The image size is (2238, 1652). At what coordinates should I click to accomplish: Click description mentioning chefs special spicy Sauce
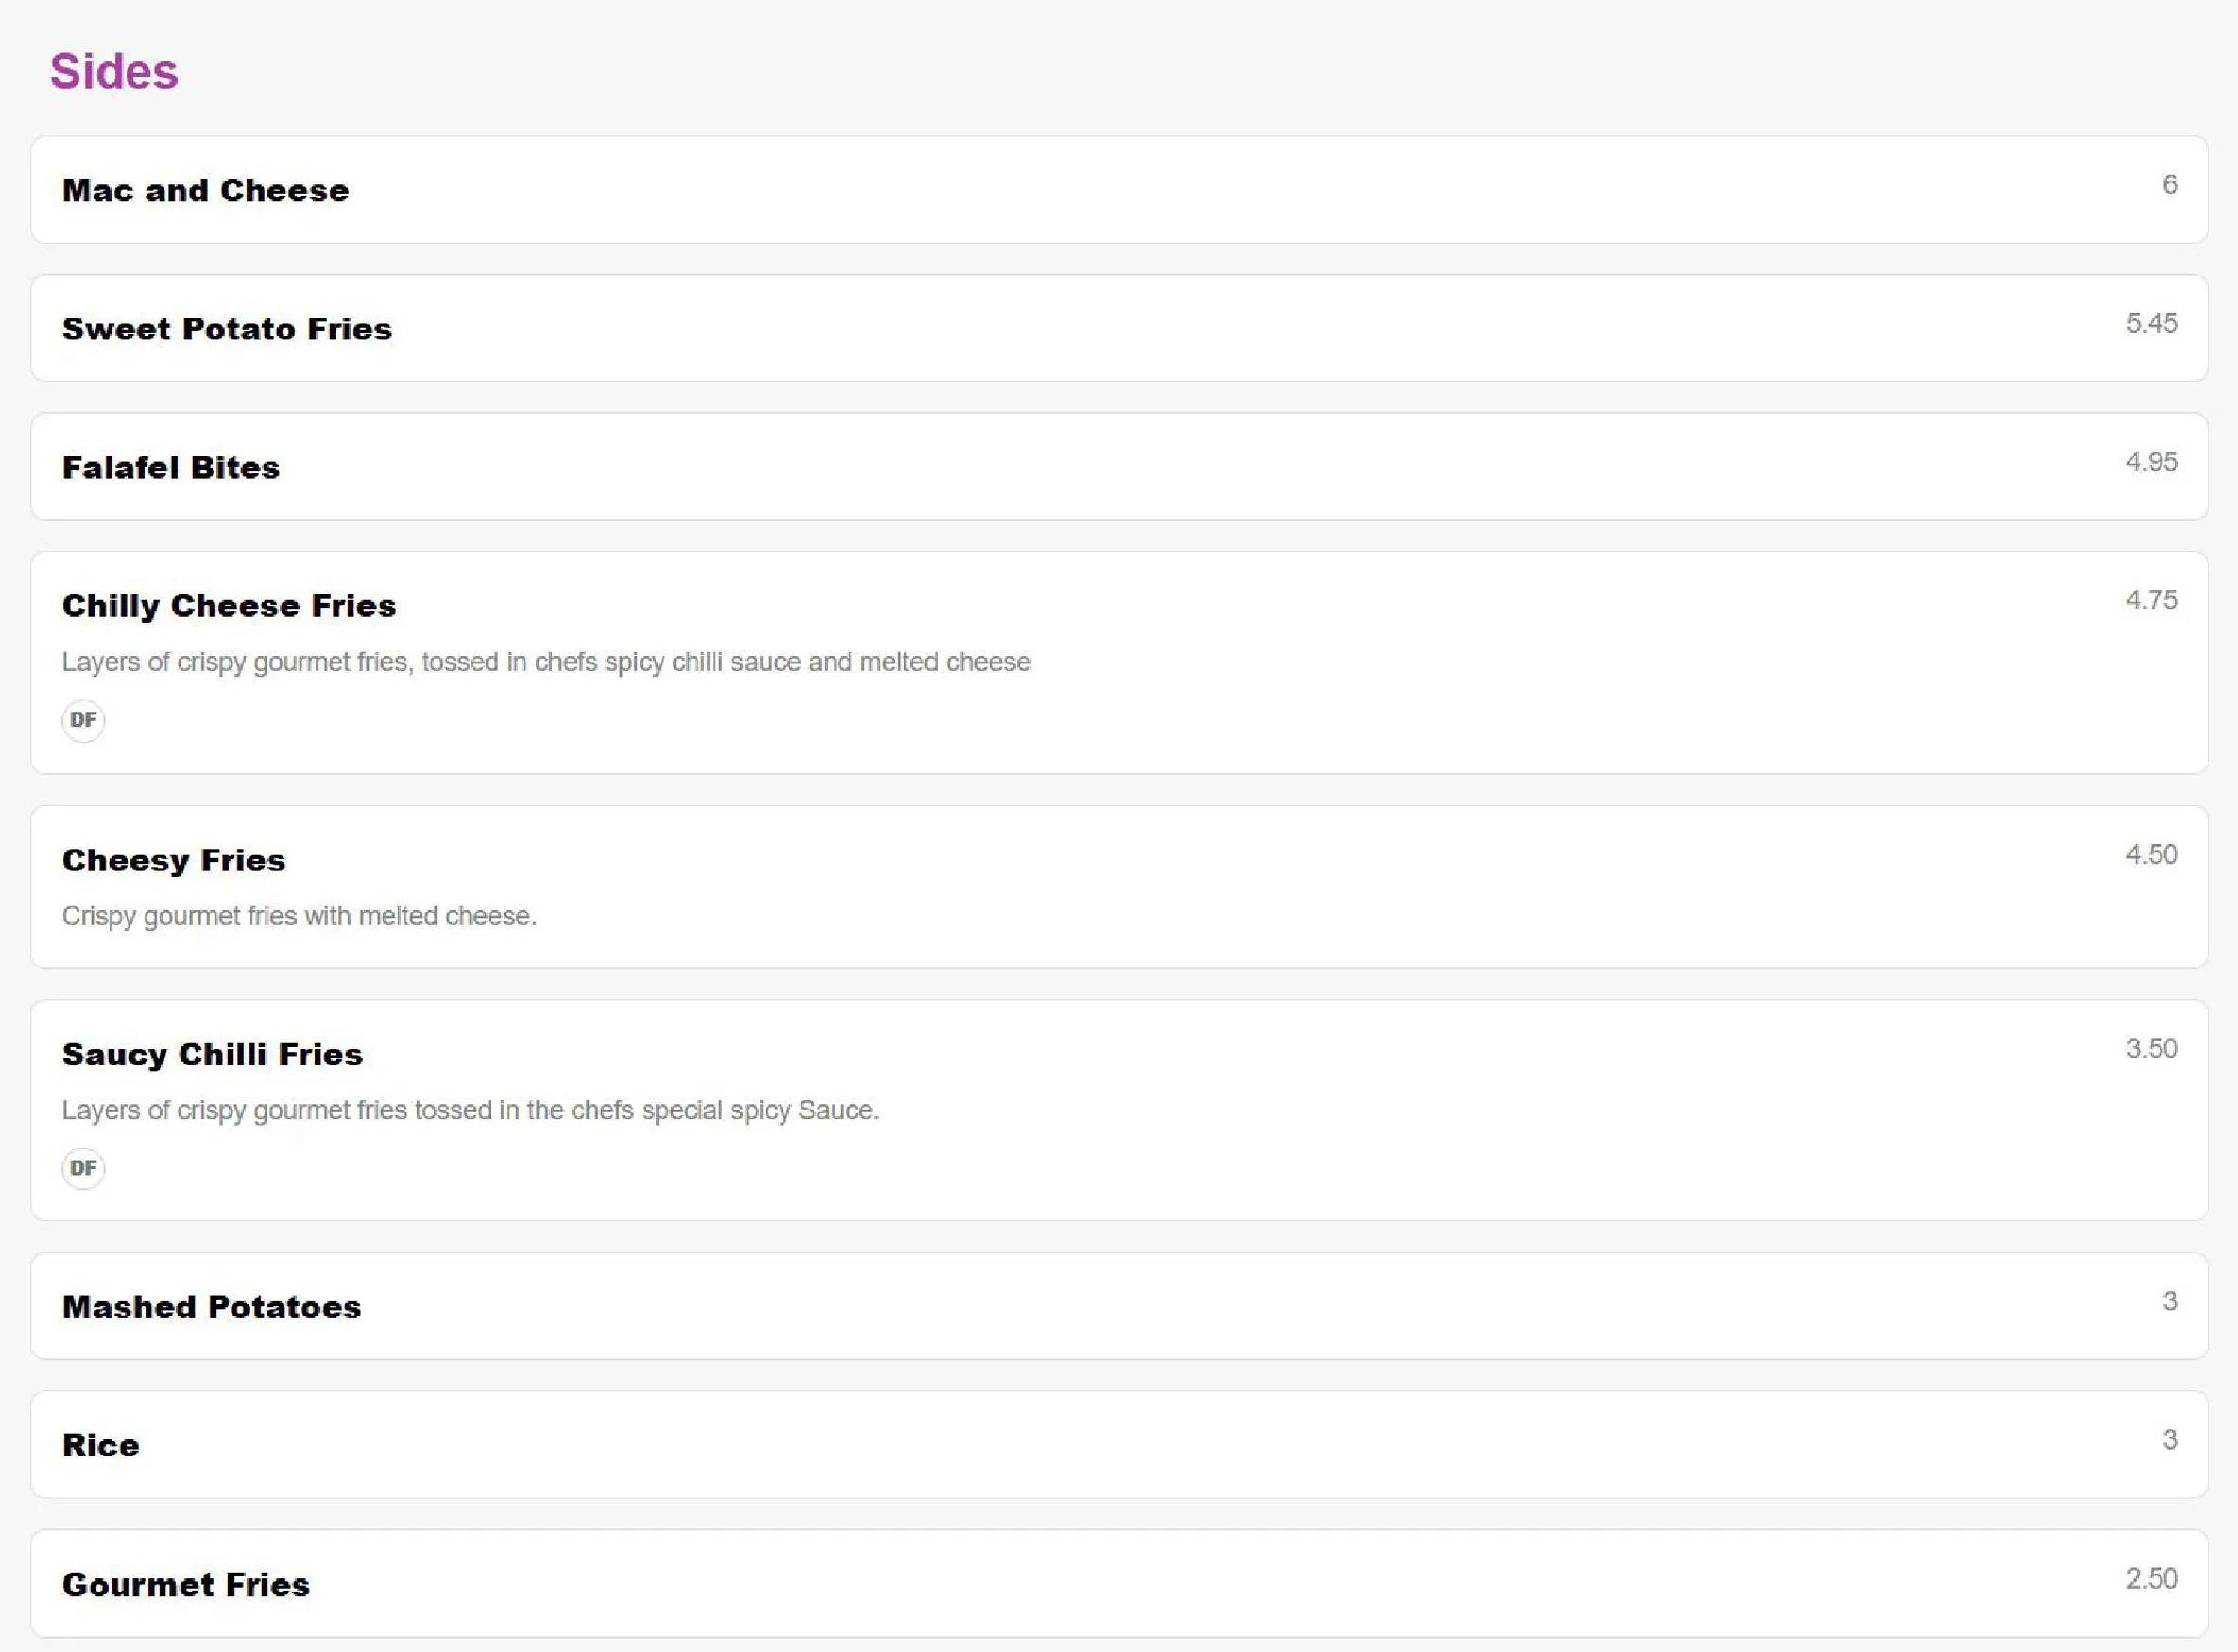tap(470, 1110)
